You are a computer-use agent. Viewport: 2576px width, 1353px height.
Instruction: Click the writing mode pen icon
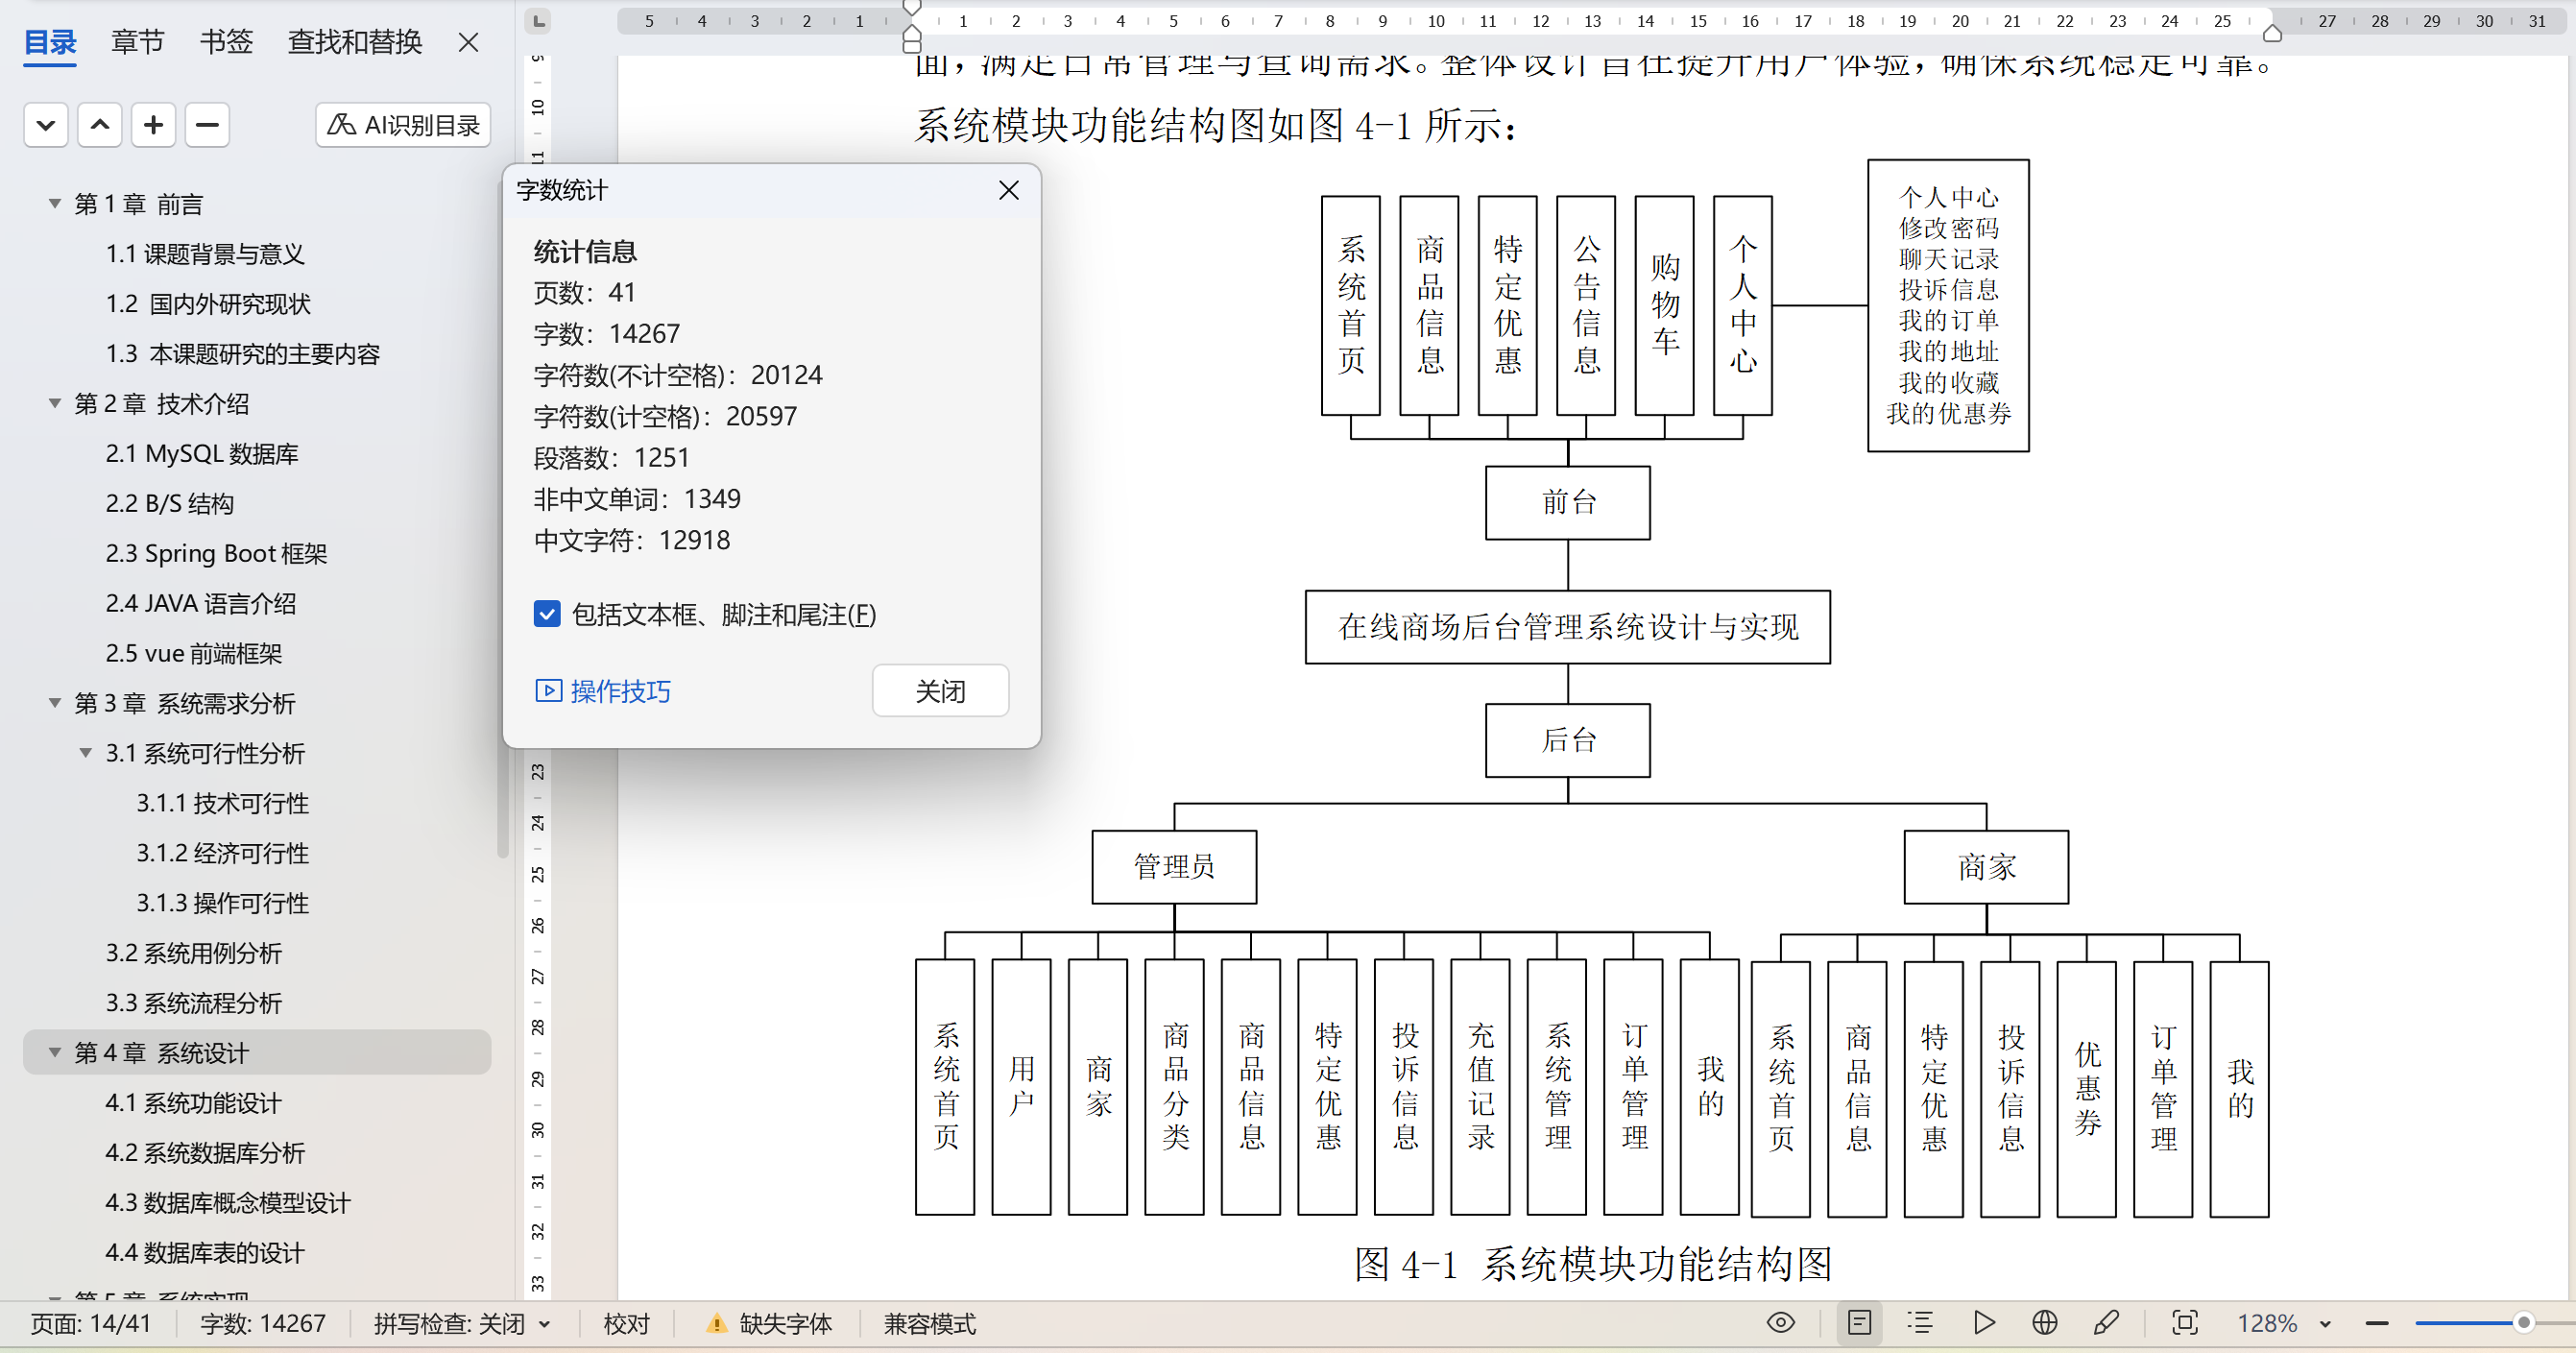click(x=2106, y=1323)
